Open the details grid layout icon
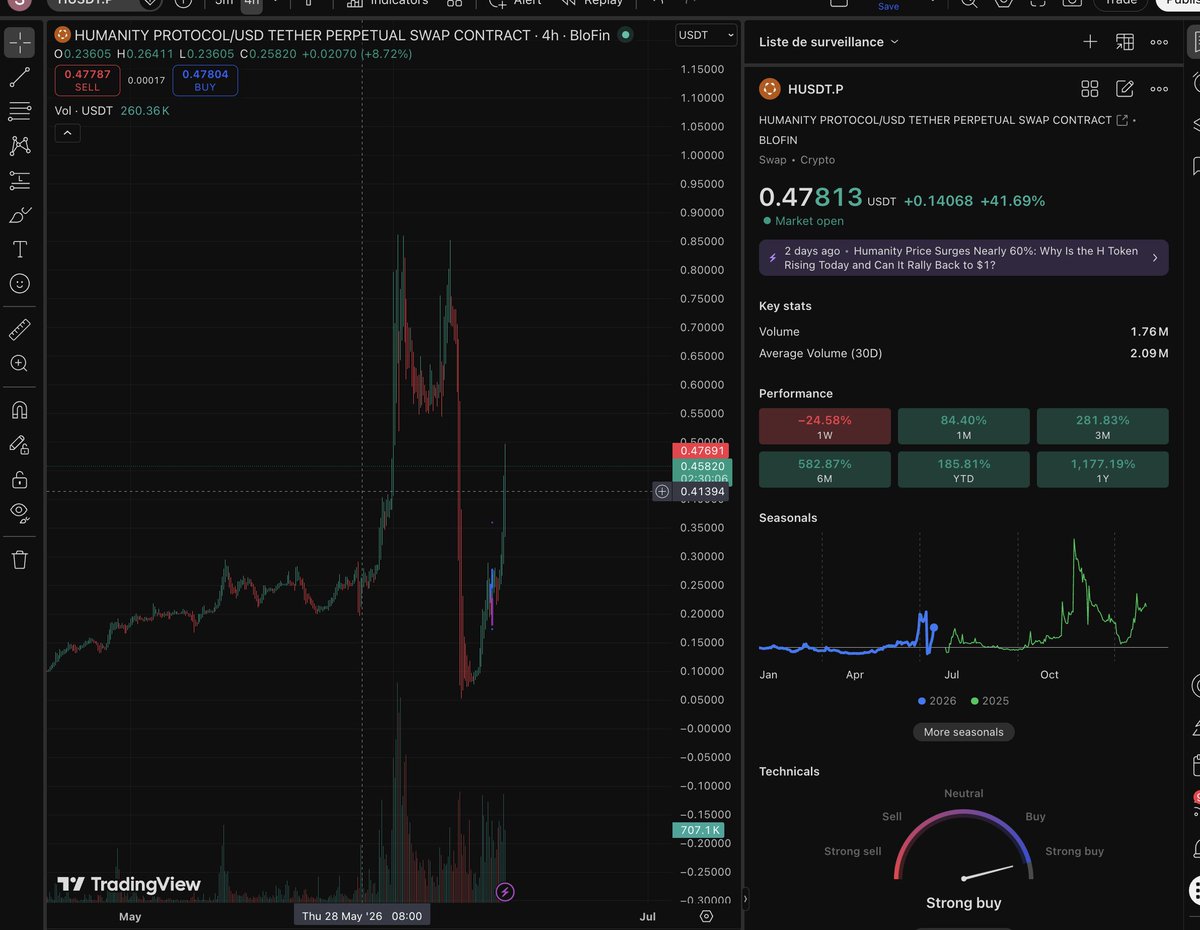The height and width of the screenshot is (930, 1200). (1090, 89)
